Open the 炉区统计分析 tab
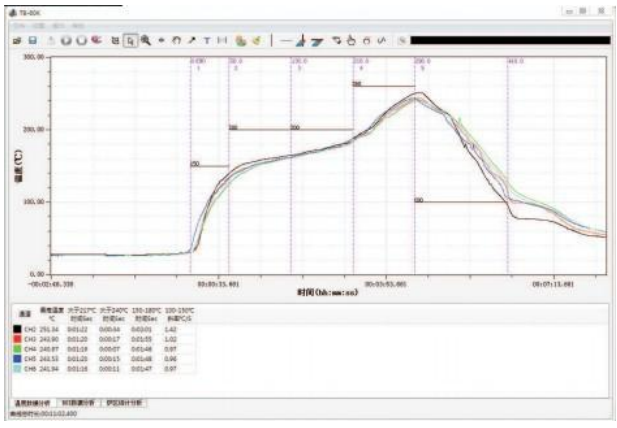Screen dimensions: 617x428 pos(125,402)
